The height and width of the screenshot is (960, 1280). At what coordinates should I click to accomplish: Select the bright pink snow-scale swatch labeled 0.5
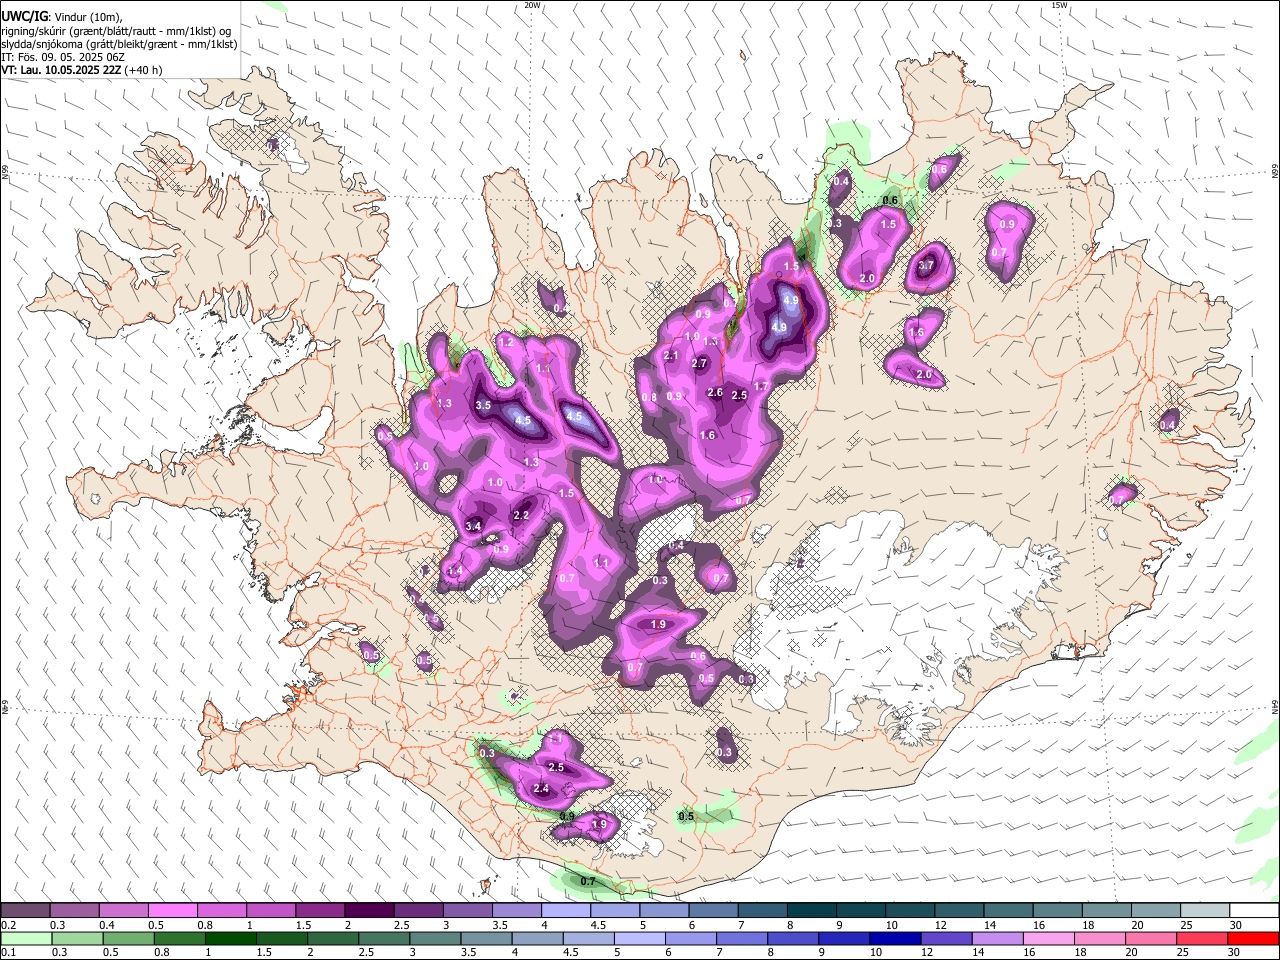point(172,911)
